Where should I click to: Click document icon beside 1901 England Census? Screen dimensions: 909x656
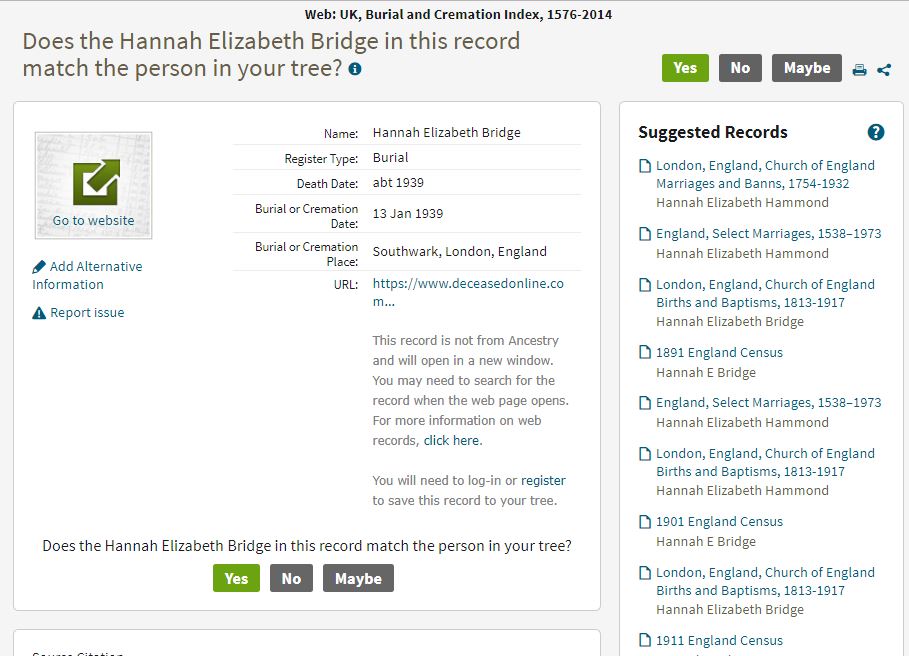point(645,522)
